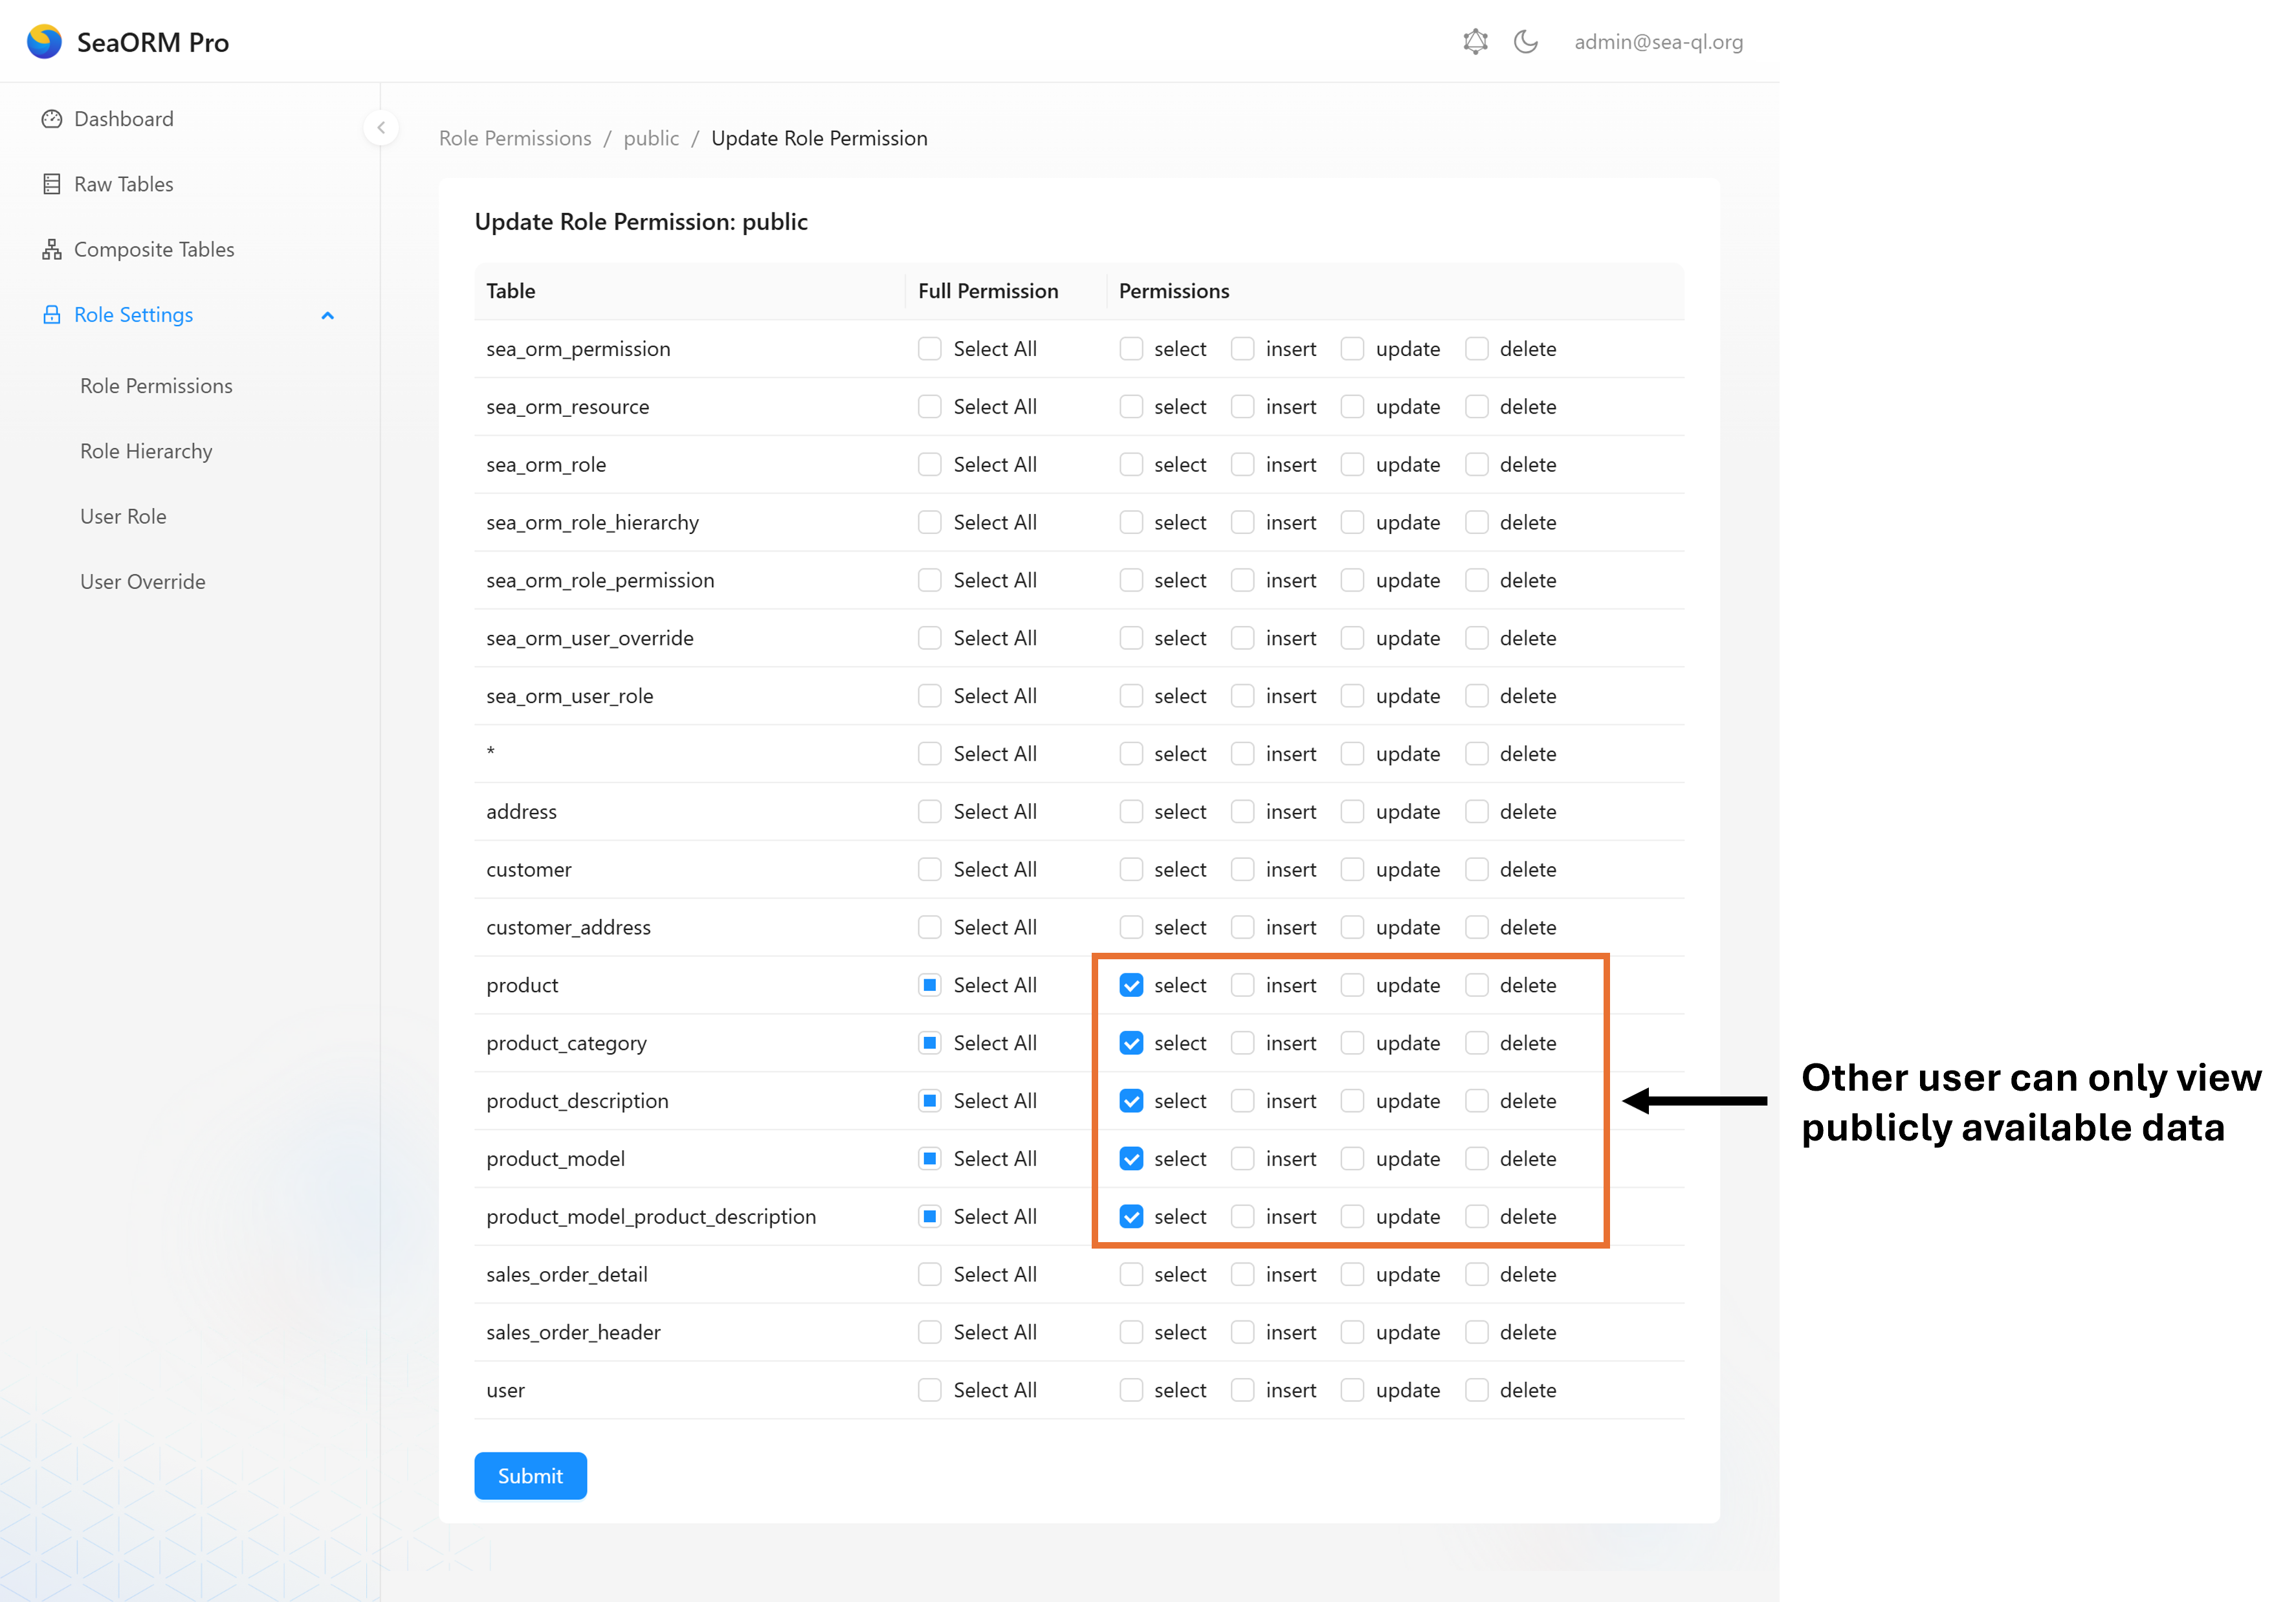
Task: Click Role Permissions breadcrumb link
Action: click(x=515, y=138)
